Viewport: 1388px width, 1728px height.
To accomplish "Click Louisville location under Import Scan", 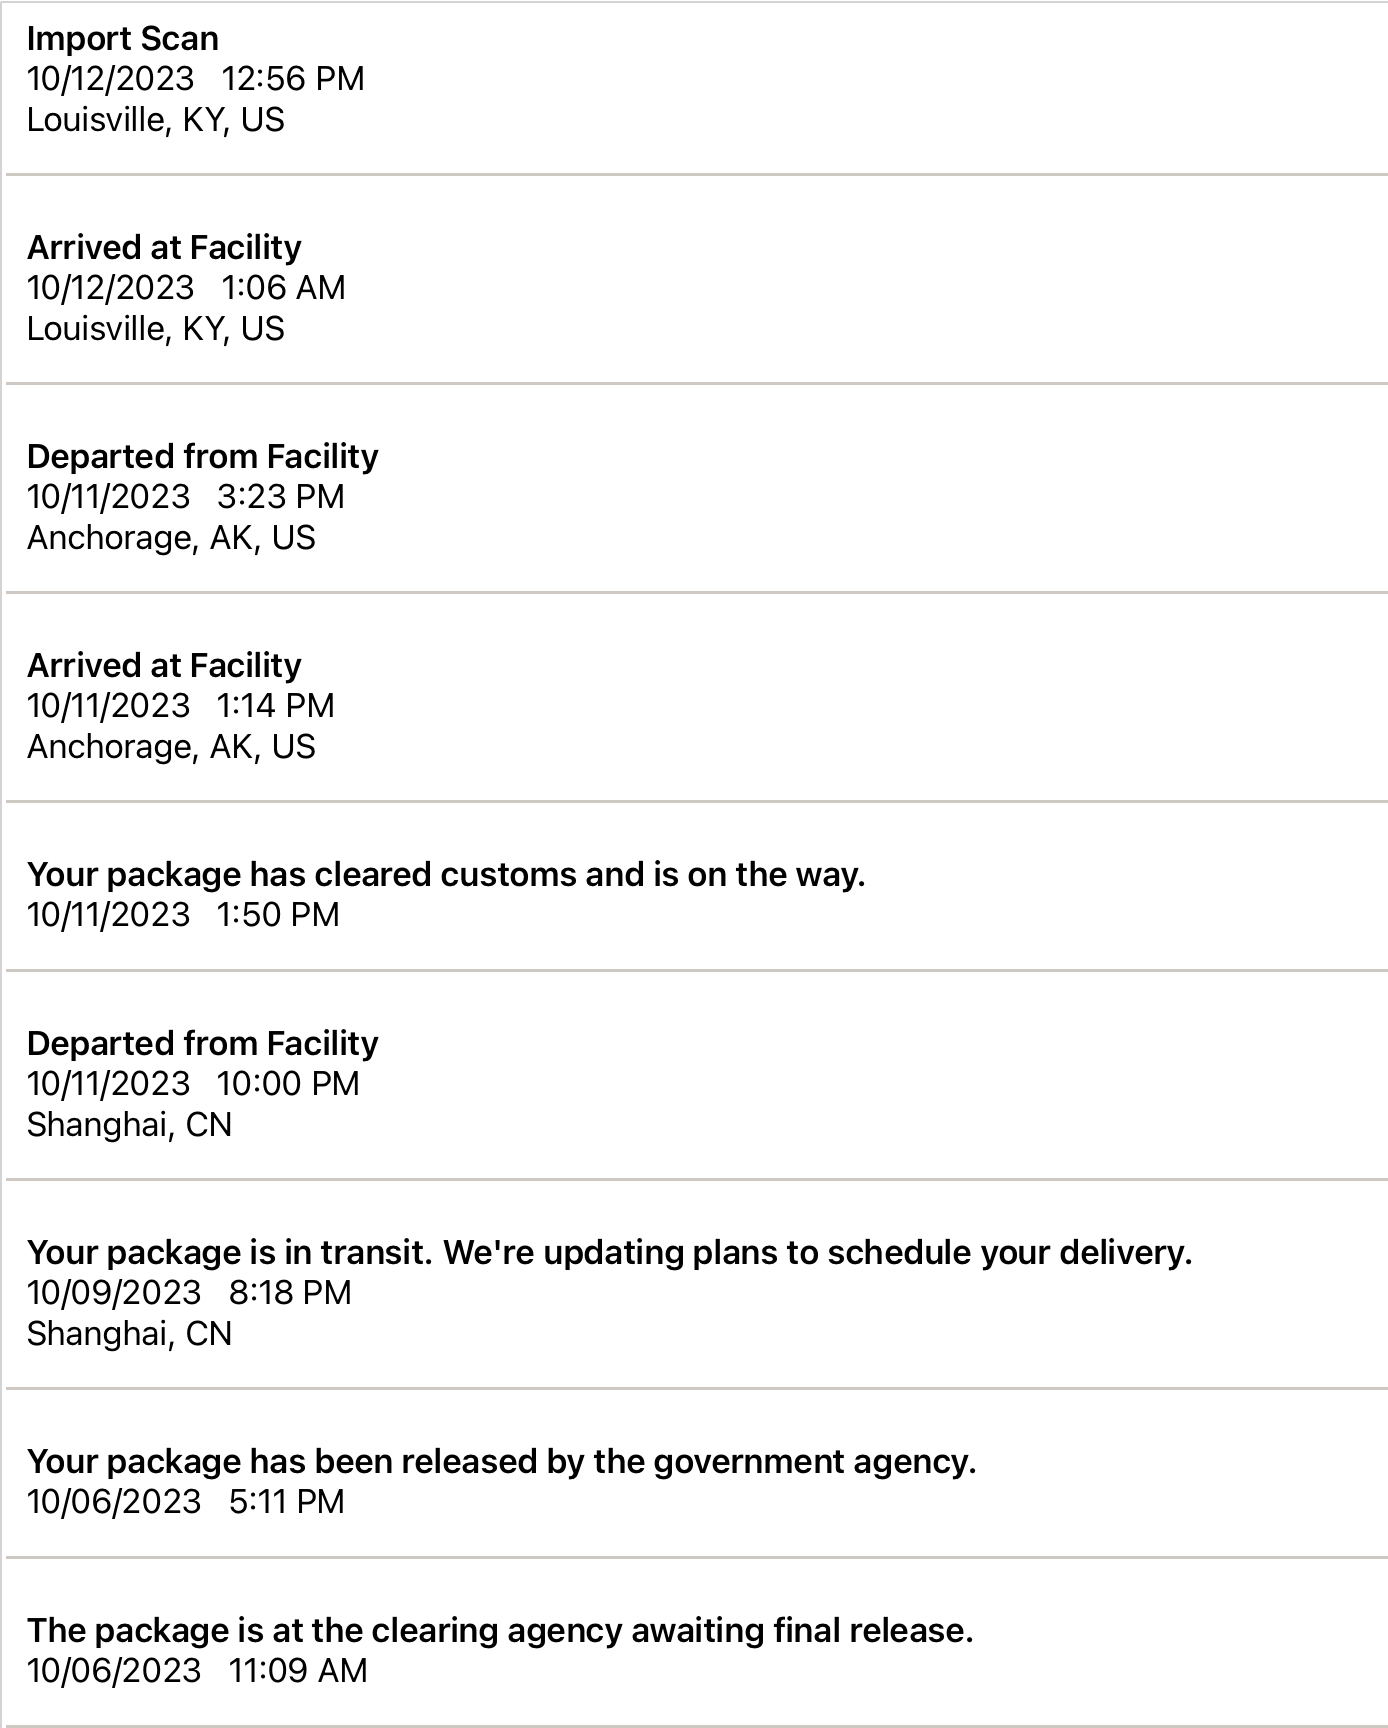I will click(155, 120).
